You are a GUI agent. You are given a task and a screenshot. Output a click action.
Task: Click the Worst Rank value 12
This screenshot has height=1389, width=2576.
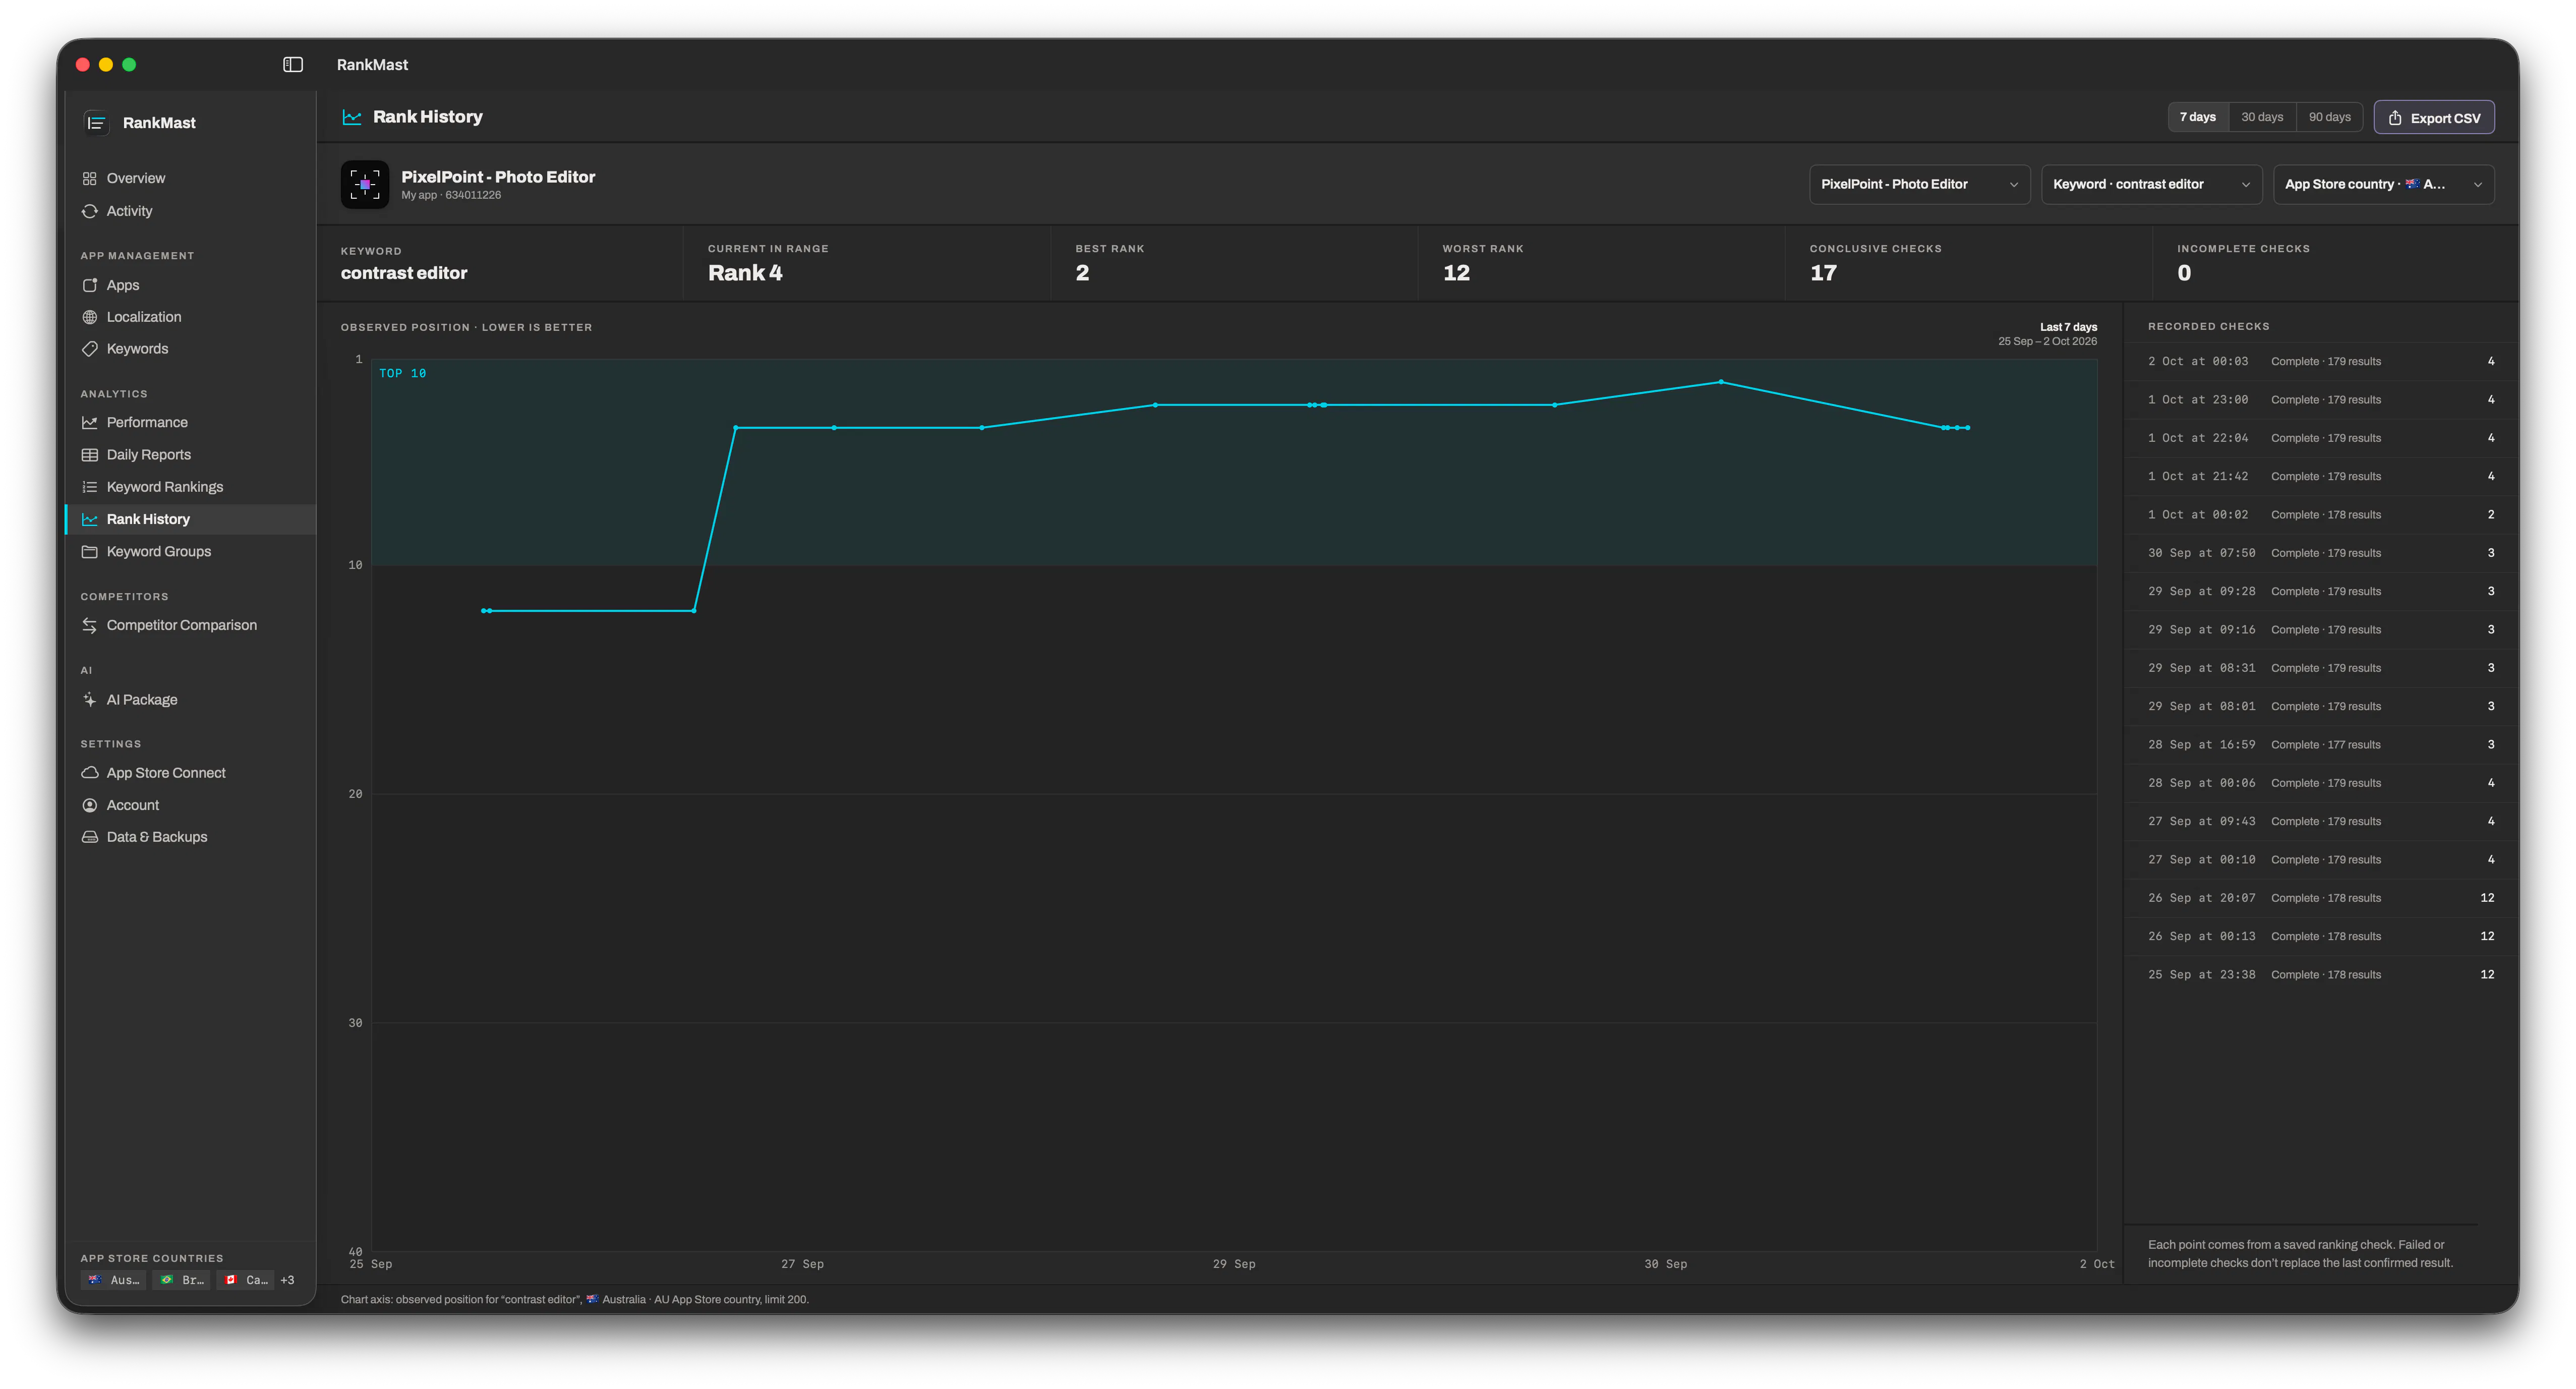tap(1456, 273)
